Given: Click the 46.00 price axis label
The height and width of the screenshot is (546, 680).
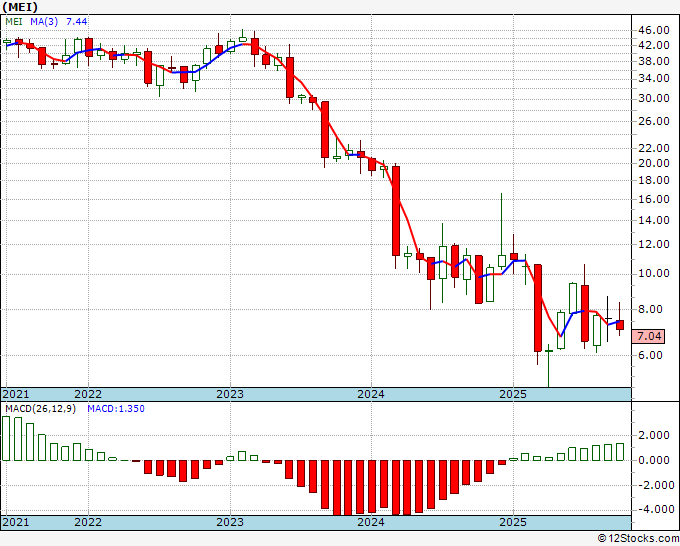Looking at the screenshot, I should pos(654,30).
